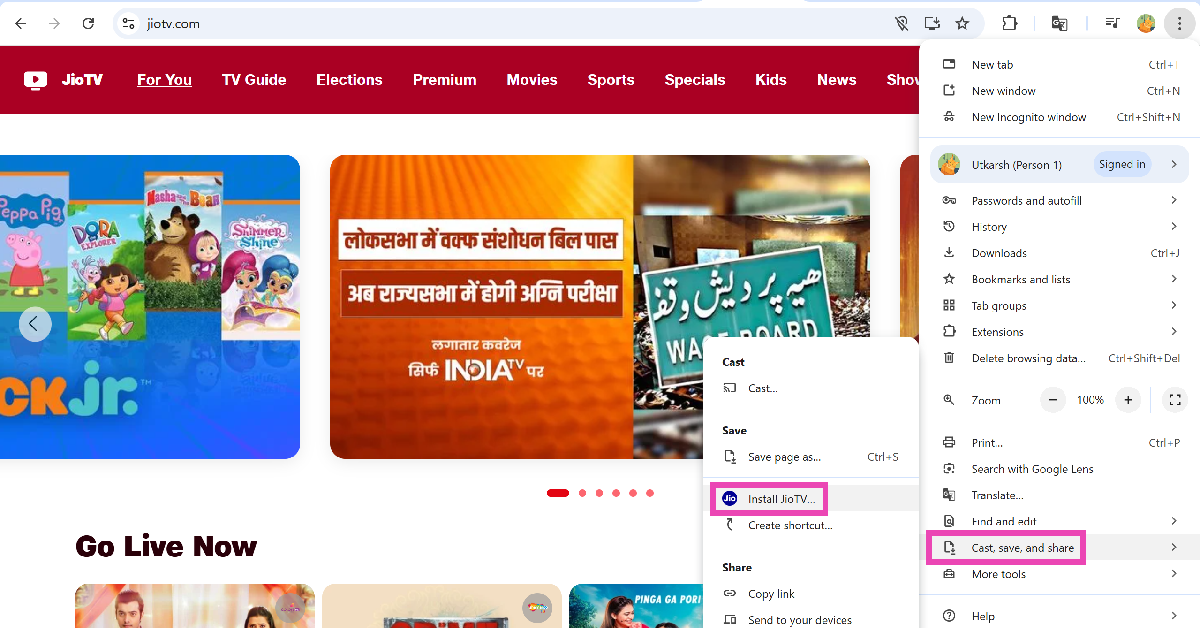The height and width of the screenshot is (628, 1200).
Task: Expand Bookmarks and lists submenu
Action: tap(1174, 279)
